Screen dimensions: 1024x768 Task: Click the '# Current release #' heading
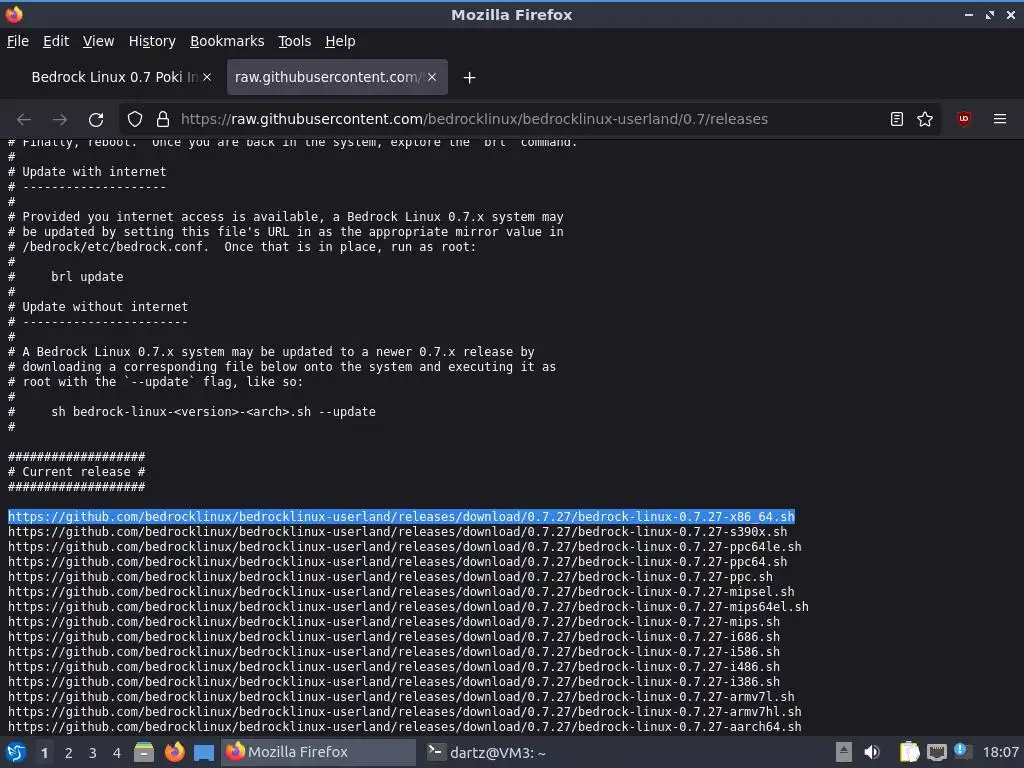(76, 472)
